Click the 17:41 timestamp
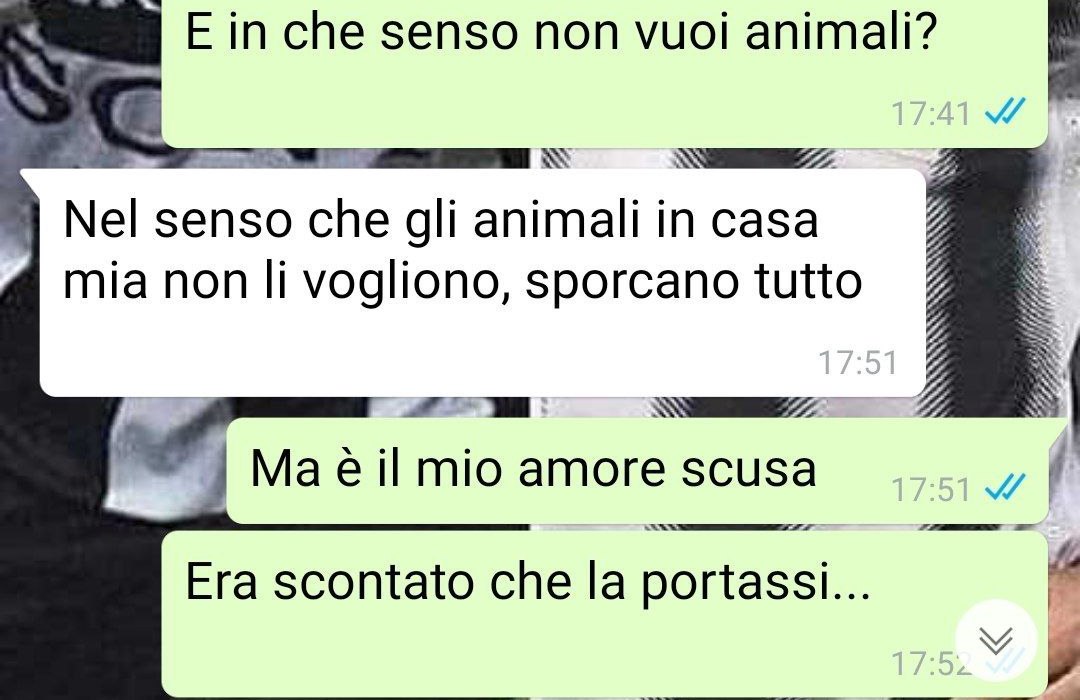The image size is (1080, 700). pyautogui.click(x=931, y=114)
